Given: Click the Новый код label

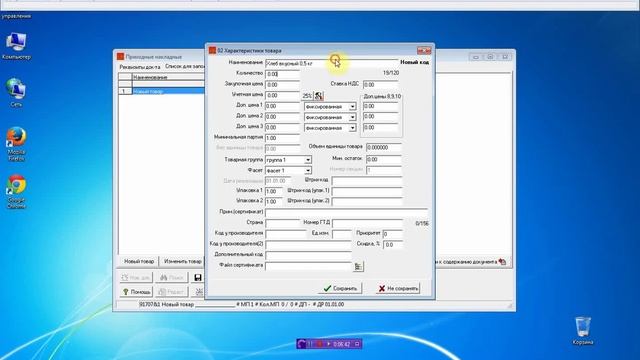Looking at the screenshot, I should [x=414, y=62].
